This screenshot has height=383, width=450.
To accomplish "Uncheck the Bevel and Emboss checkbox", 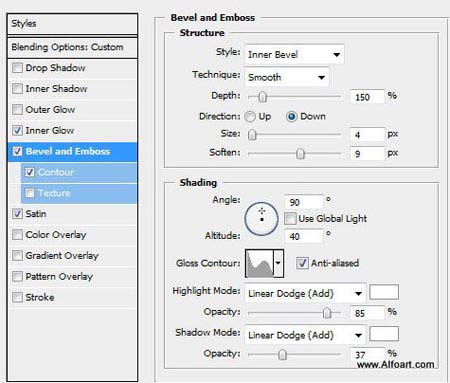I will pyautogui.click(x=17, y=151).
